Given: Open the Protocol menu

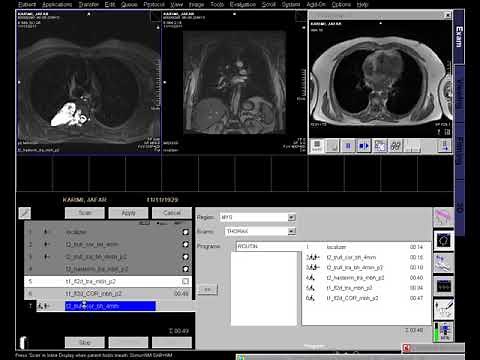Looking at the screenshot, I should pos(154,4).
